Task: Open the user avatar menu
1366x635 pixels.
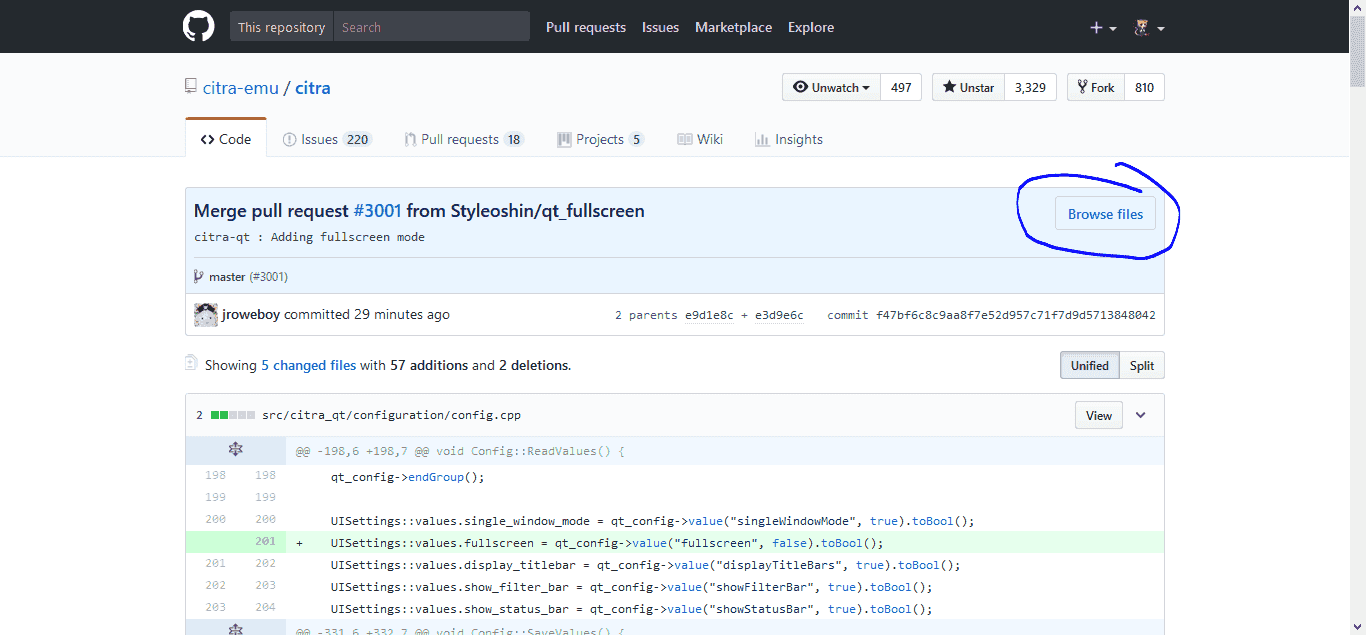Action: pos(1149,28)
